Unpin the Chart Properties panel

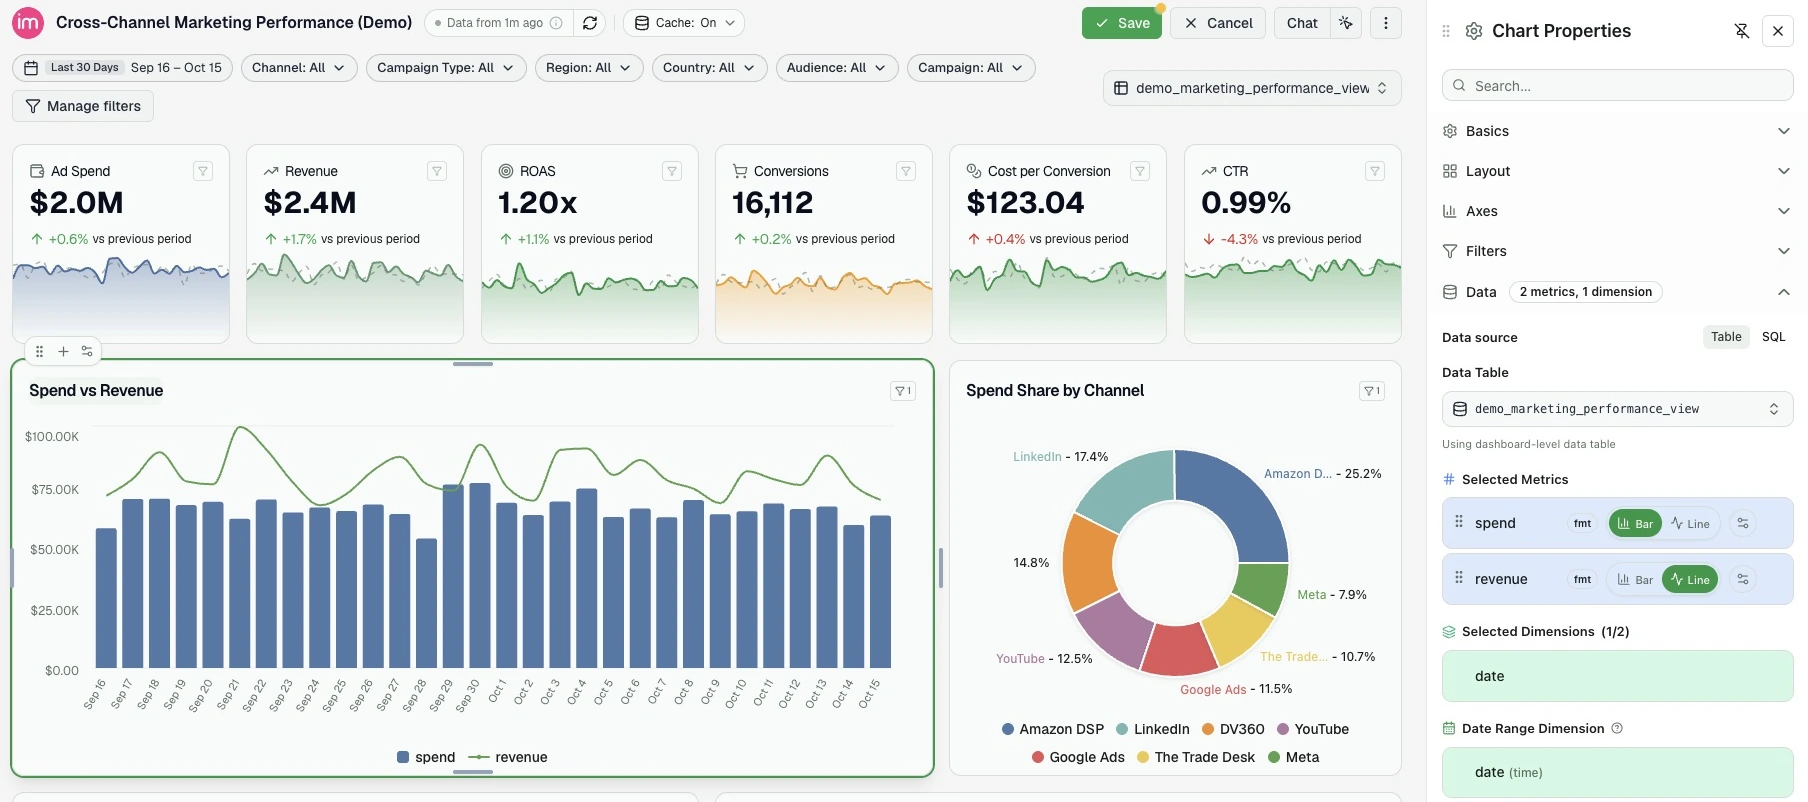(x=1742, y=31)
